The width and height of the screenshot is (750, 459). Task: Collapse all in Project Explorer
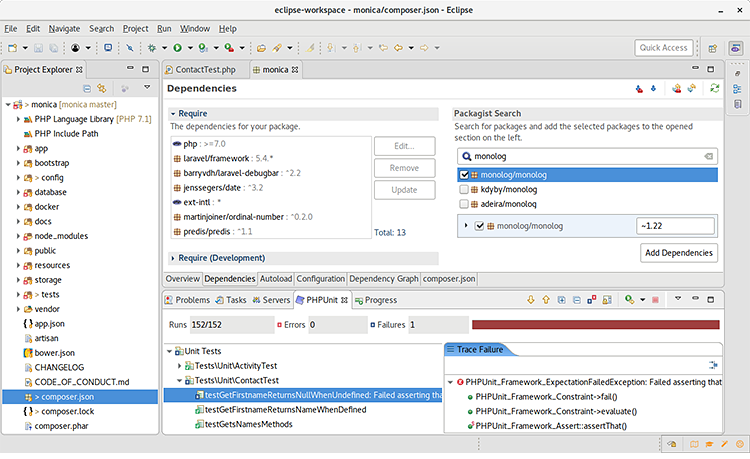(87, 89)
